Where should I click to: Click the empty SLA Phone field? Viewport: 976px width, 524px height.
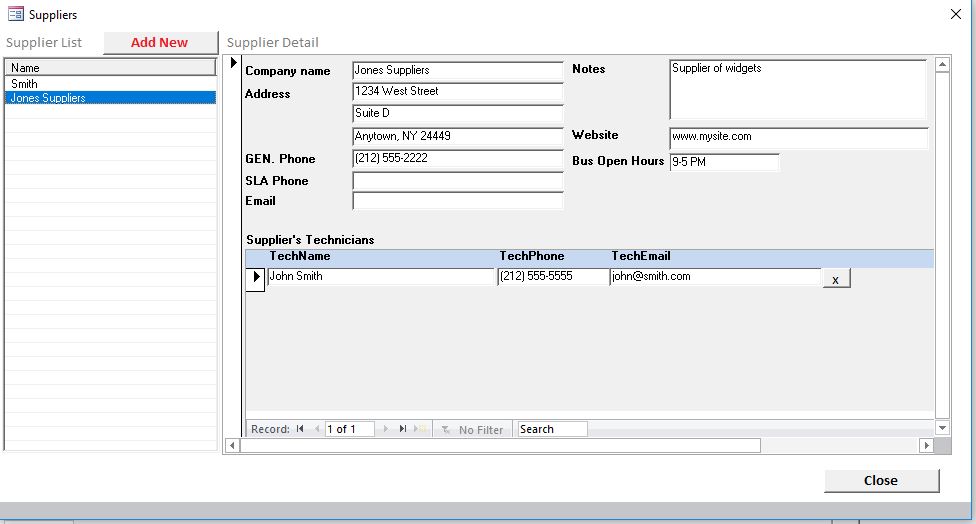(458, 181)
